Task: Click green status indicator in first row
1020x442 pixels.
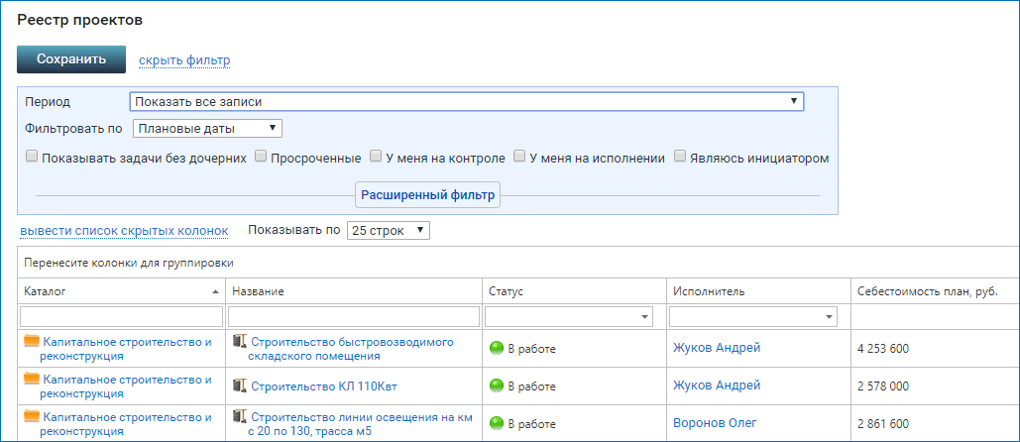Action: tap(496, 348)
